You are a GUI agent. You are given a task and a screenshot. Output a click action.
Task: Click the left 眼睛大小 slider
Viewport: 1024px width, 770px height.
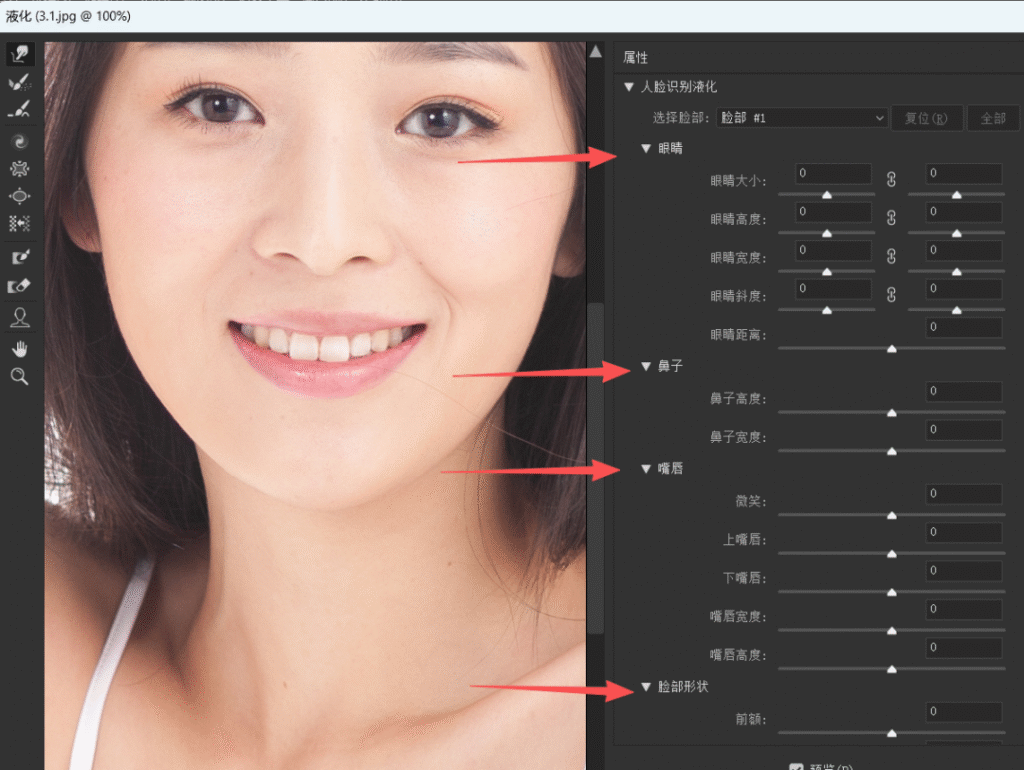(x=826, y=195)
